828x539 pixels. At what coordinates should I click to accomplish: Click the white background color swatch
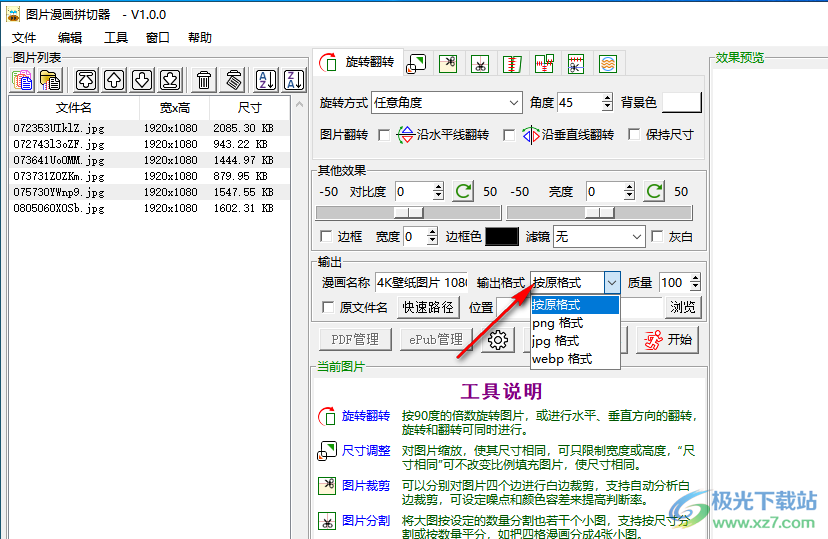pos(681,102)
